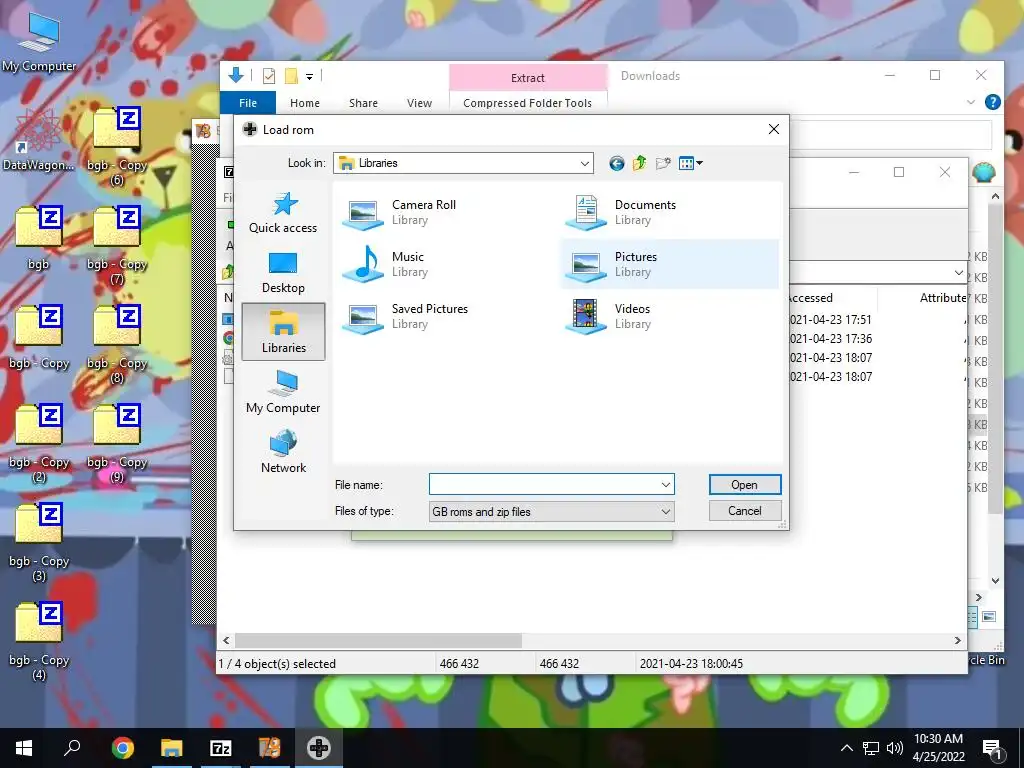Select bgb - Copy (4) desktop icon
The height and width of the screenshot is (768, 1024).
39,641
